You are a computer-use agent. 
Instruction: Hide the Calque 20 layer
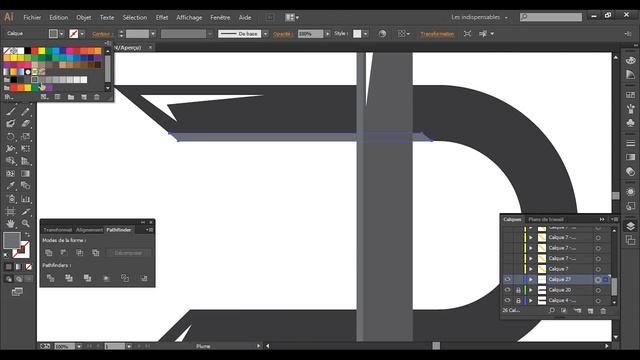coord(507,290)
